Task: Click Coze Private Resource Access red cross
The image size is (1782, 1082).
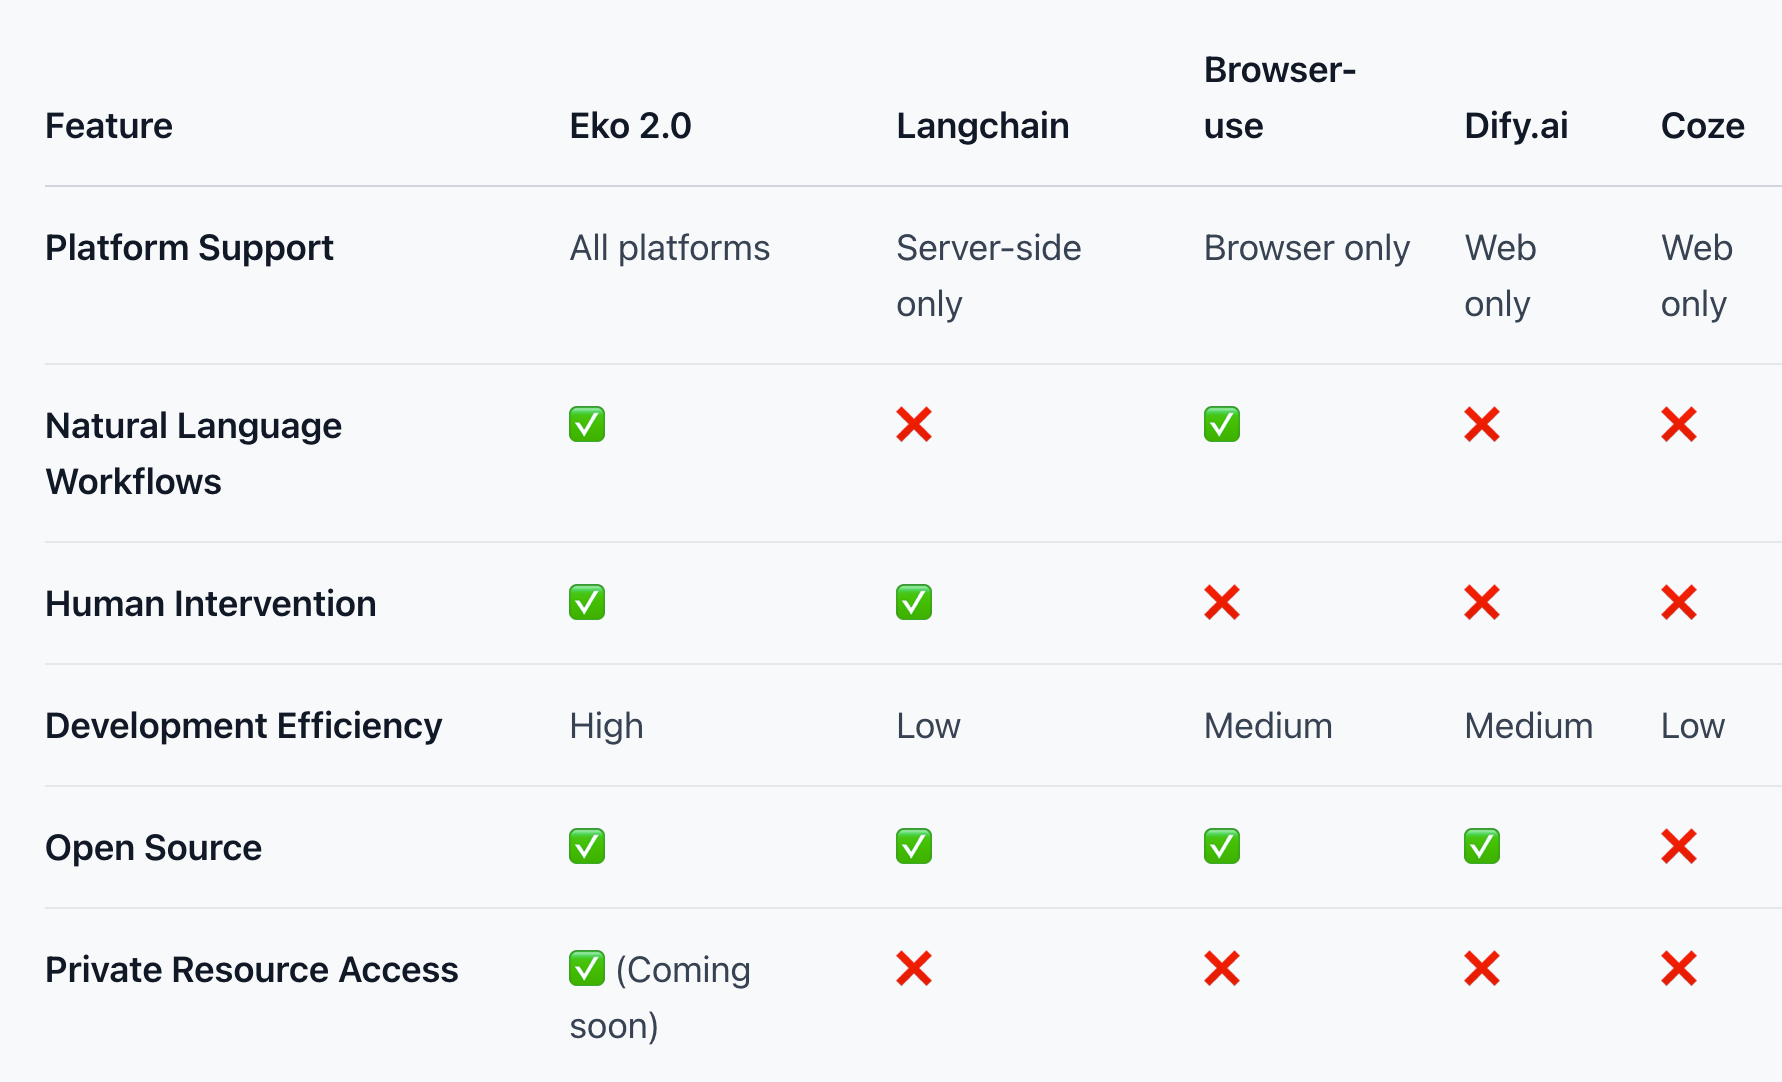Action: tap(1679, 968)
